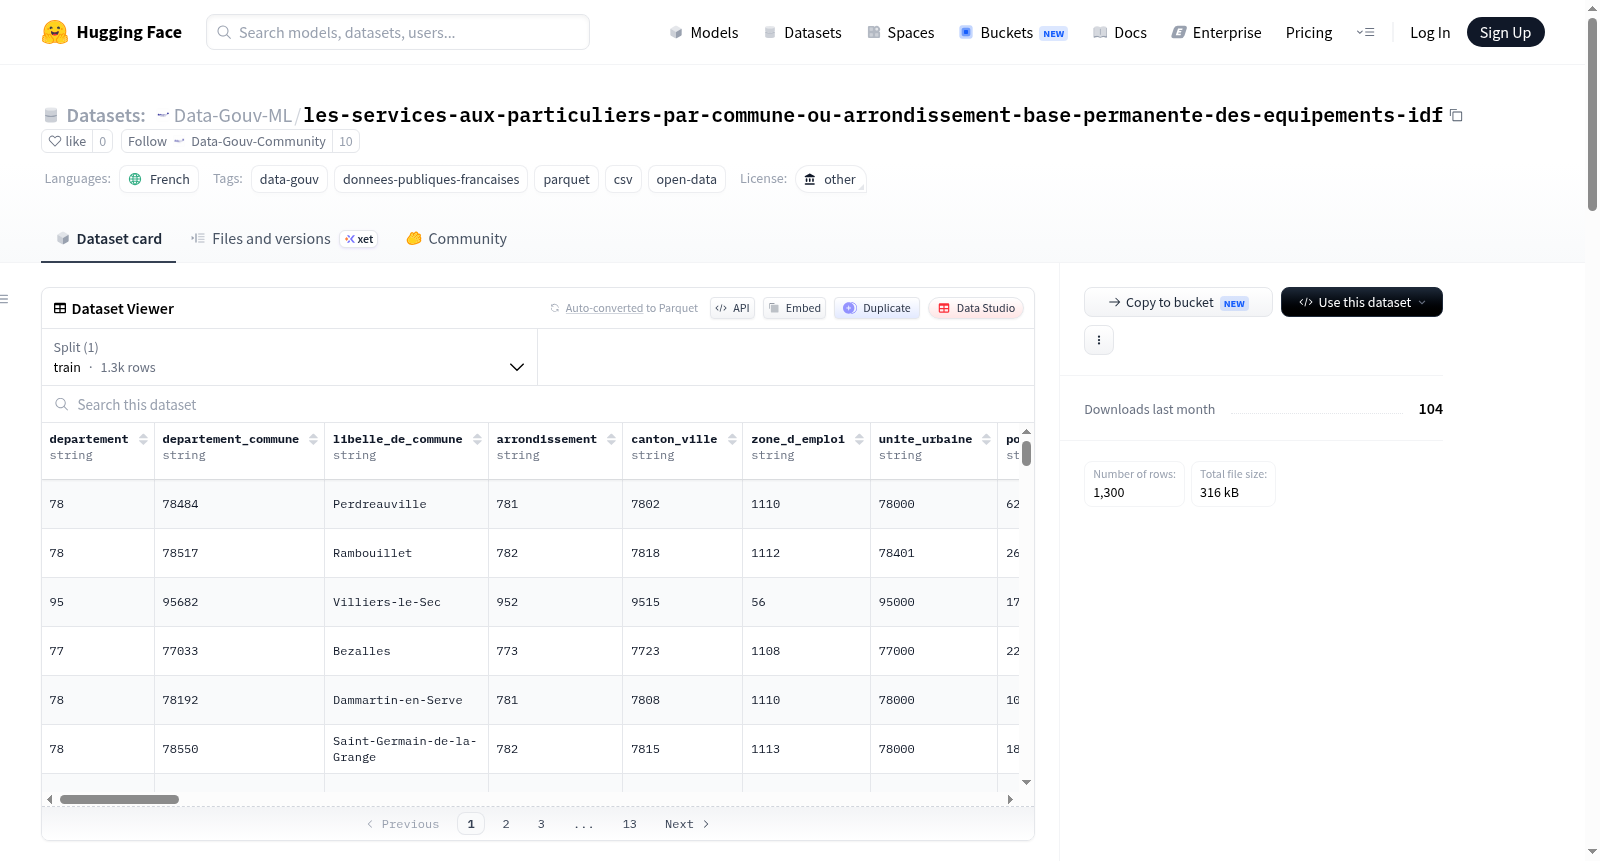The width and height of the screenshot is (1600, 861).
Task: Select the Dammartin-en-Serve cell
Action: coord(406,700)
